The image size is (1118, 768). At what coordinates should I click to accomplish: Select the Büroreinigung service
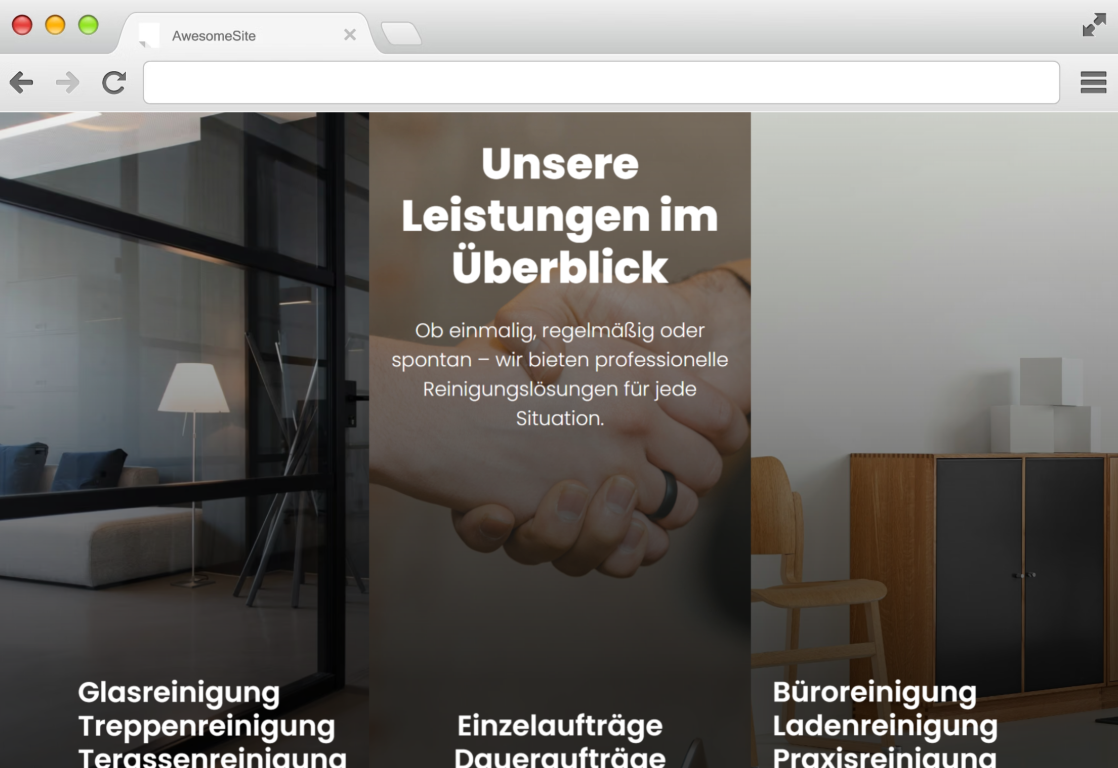874,692
